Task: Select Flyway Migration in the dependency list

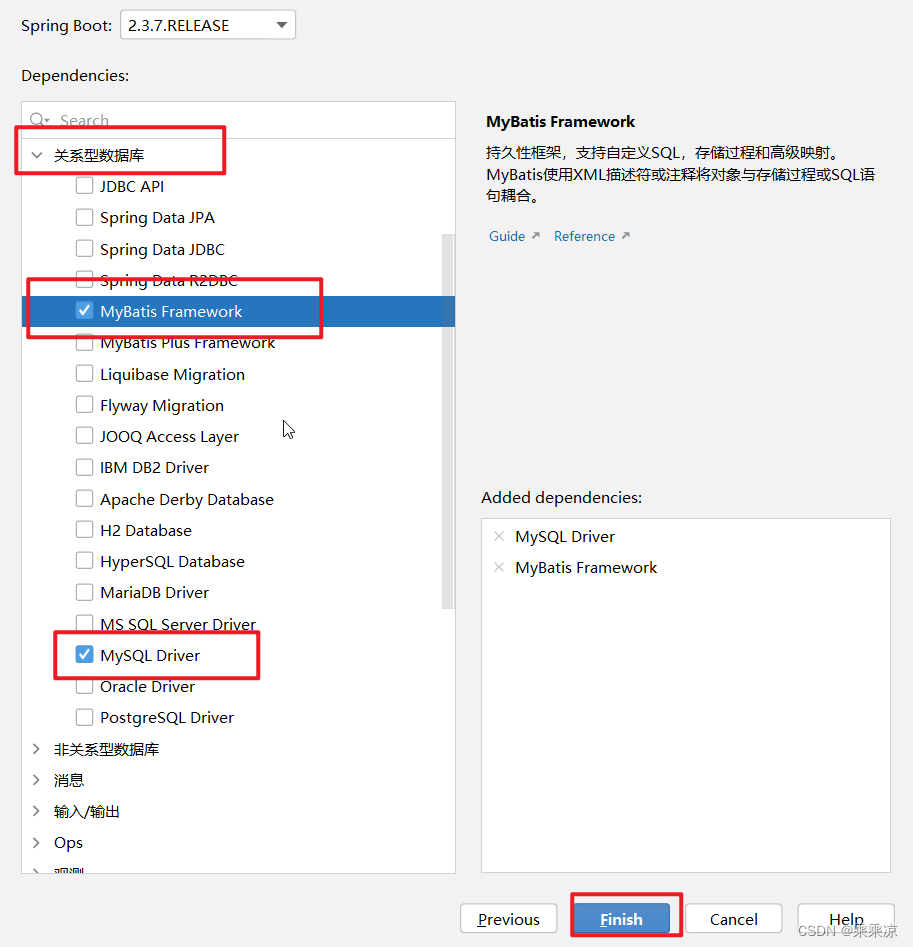Action: [x=160, y=405]
